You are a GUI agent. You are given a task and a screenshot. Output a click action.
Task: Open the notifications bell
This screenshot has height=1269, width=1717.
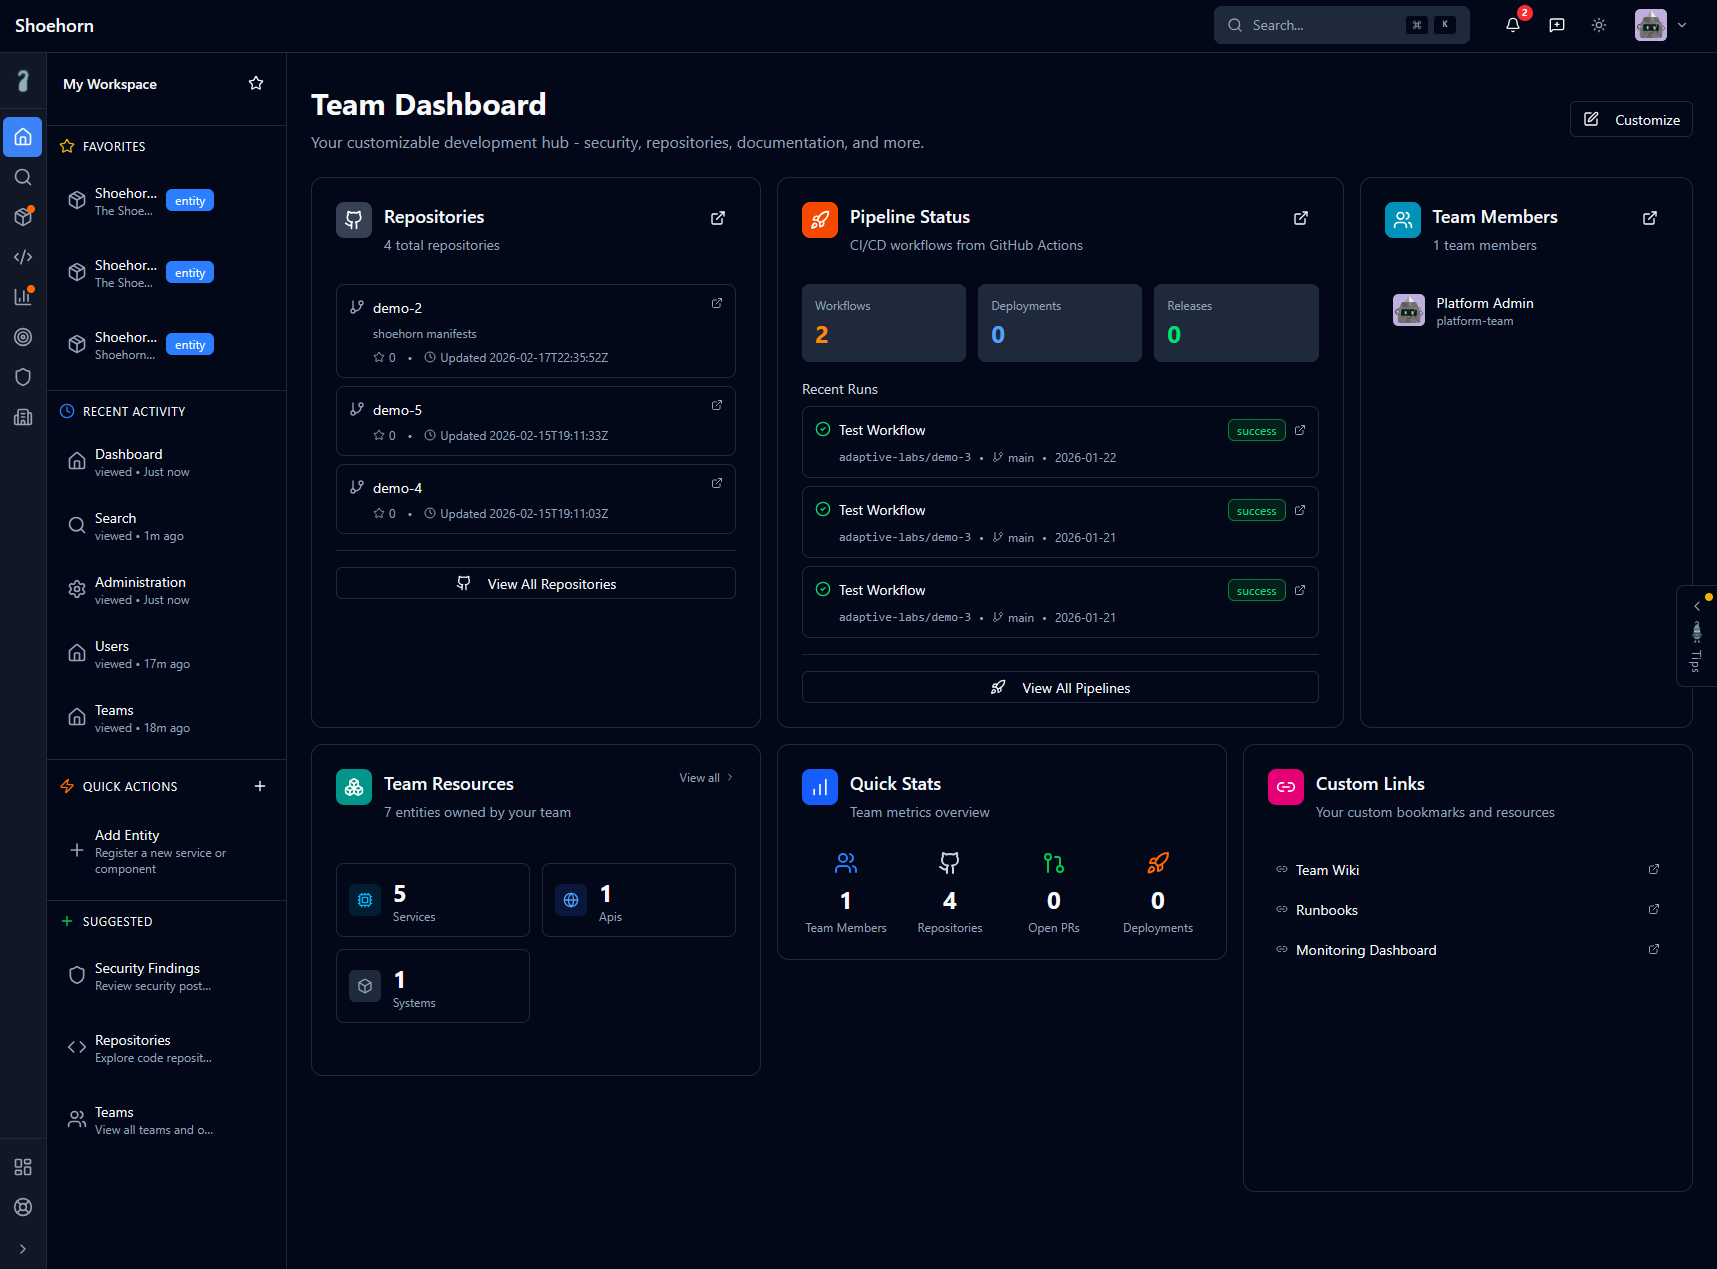pos(1512,25)
